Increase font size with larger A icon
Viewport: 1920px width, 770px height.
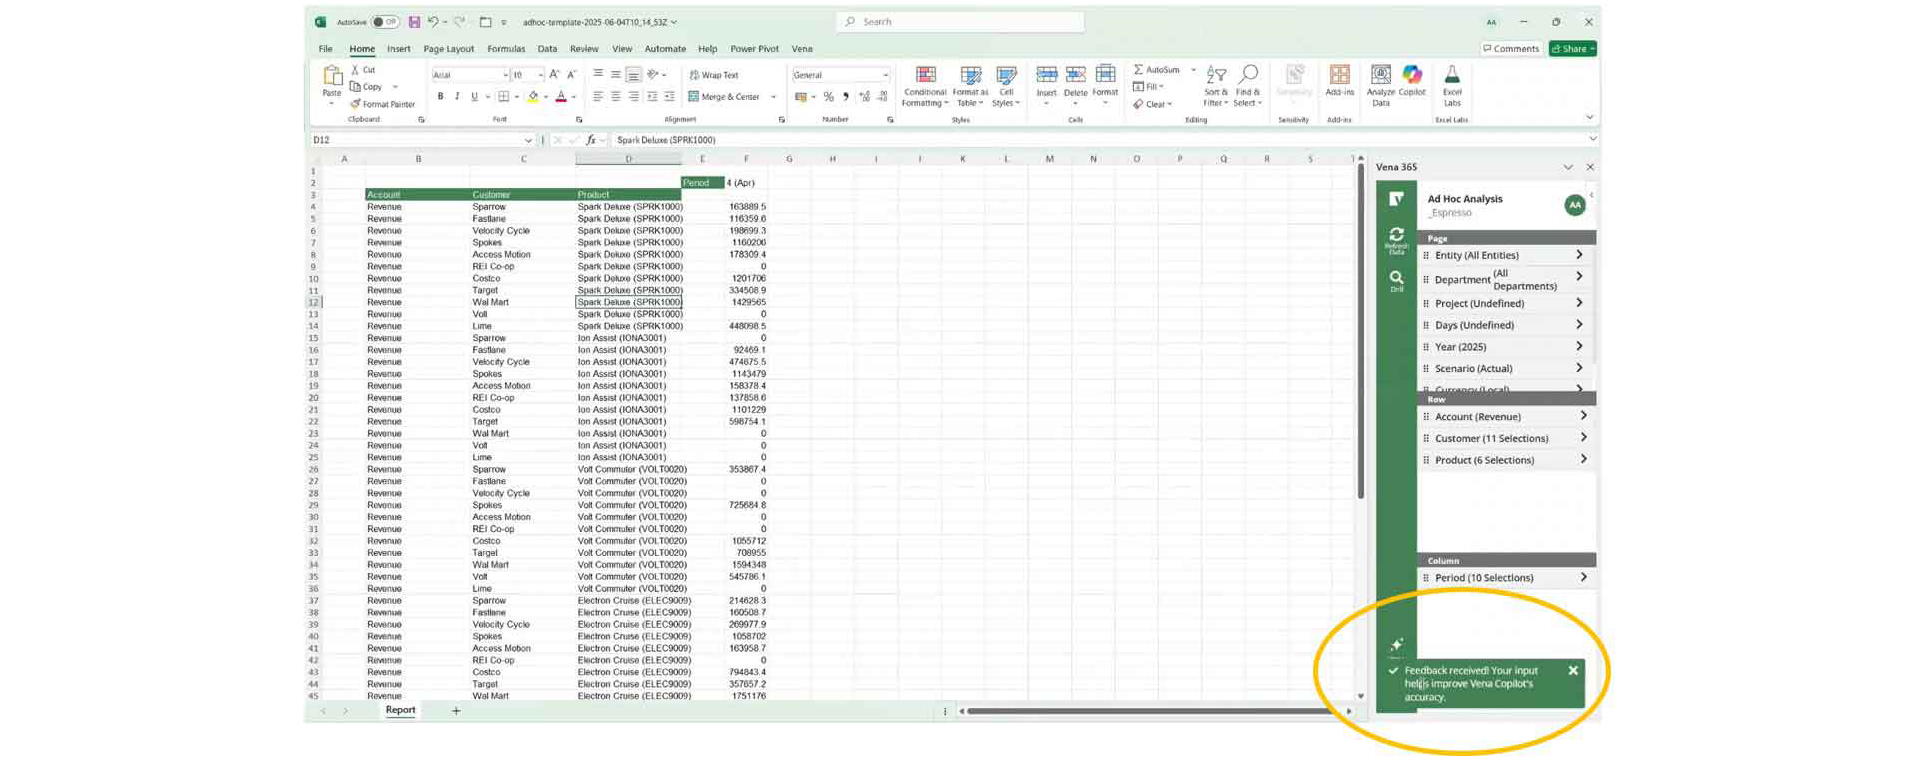tap(554, 75)
